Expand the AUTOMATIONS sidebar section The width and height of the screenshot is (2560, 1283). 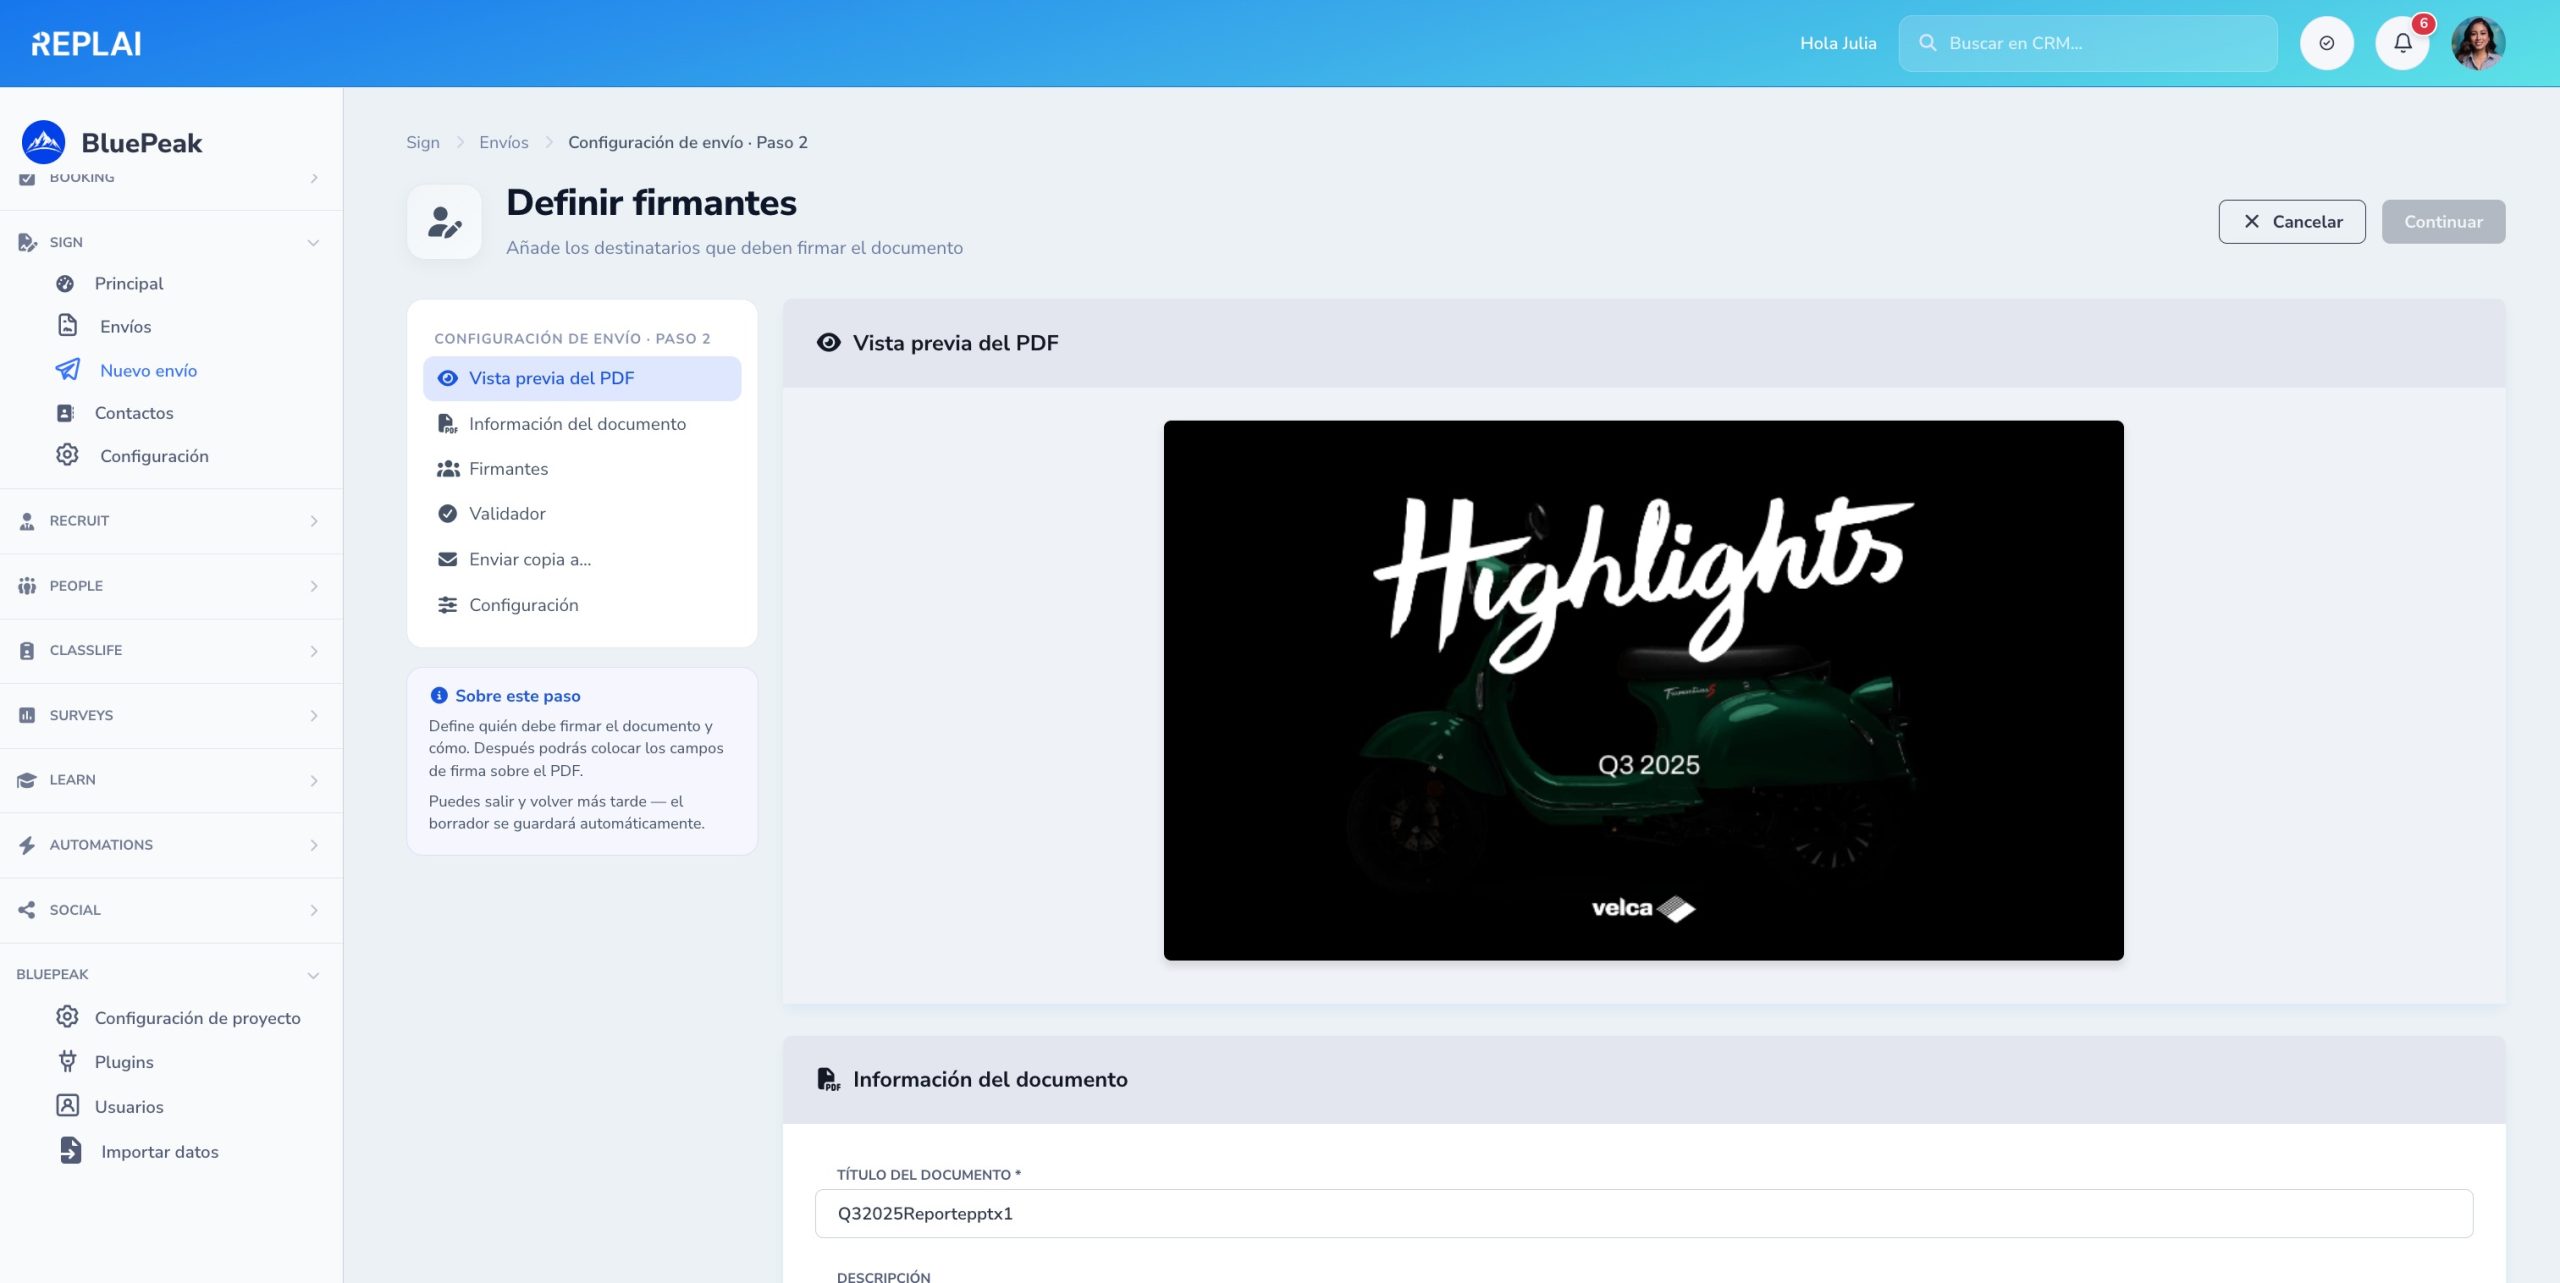[x=313, y=845]
